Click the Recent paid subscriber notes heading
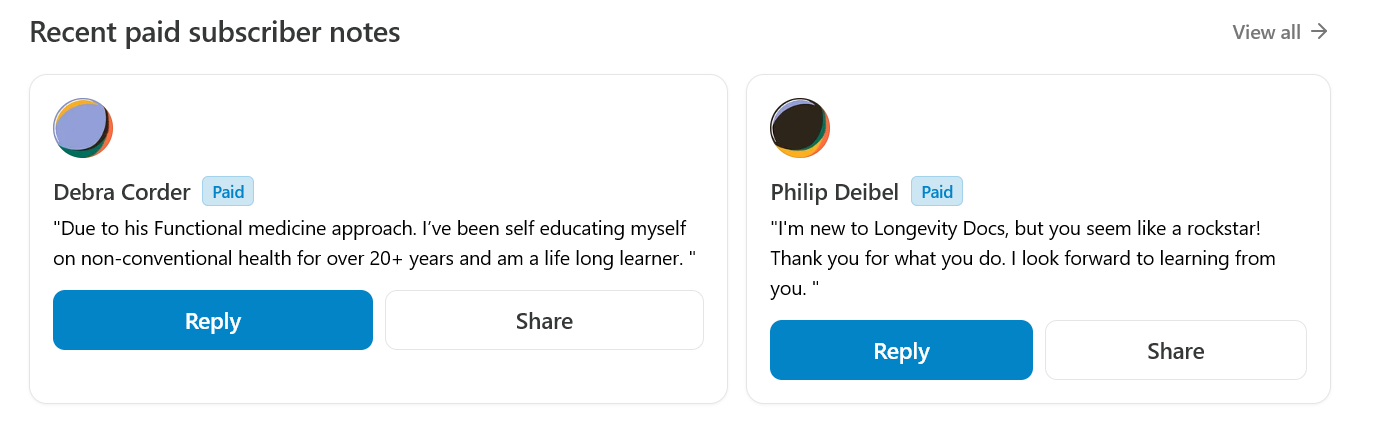The width and height of the screenshot is (1375, 426). (x=215, y=32)
